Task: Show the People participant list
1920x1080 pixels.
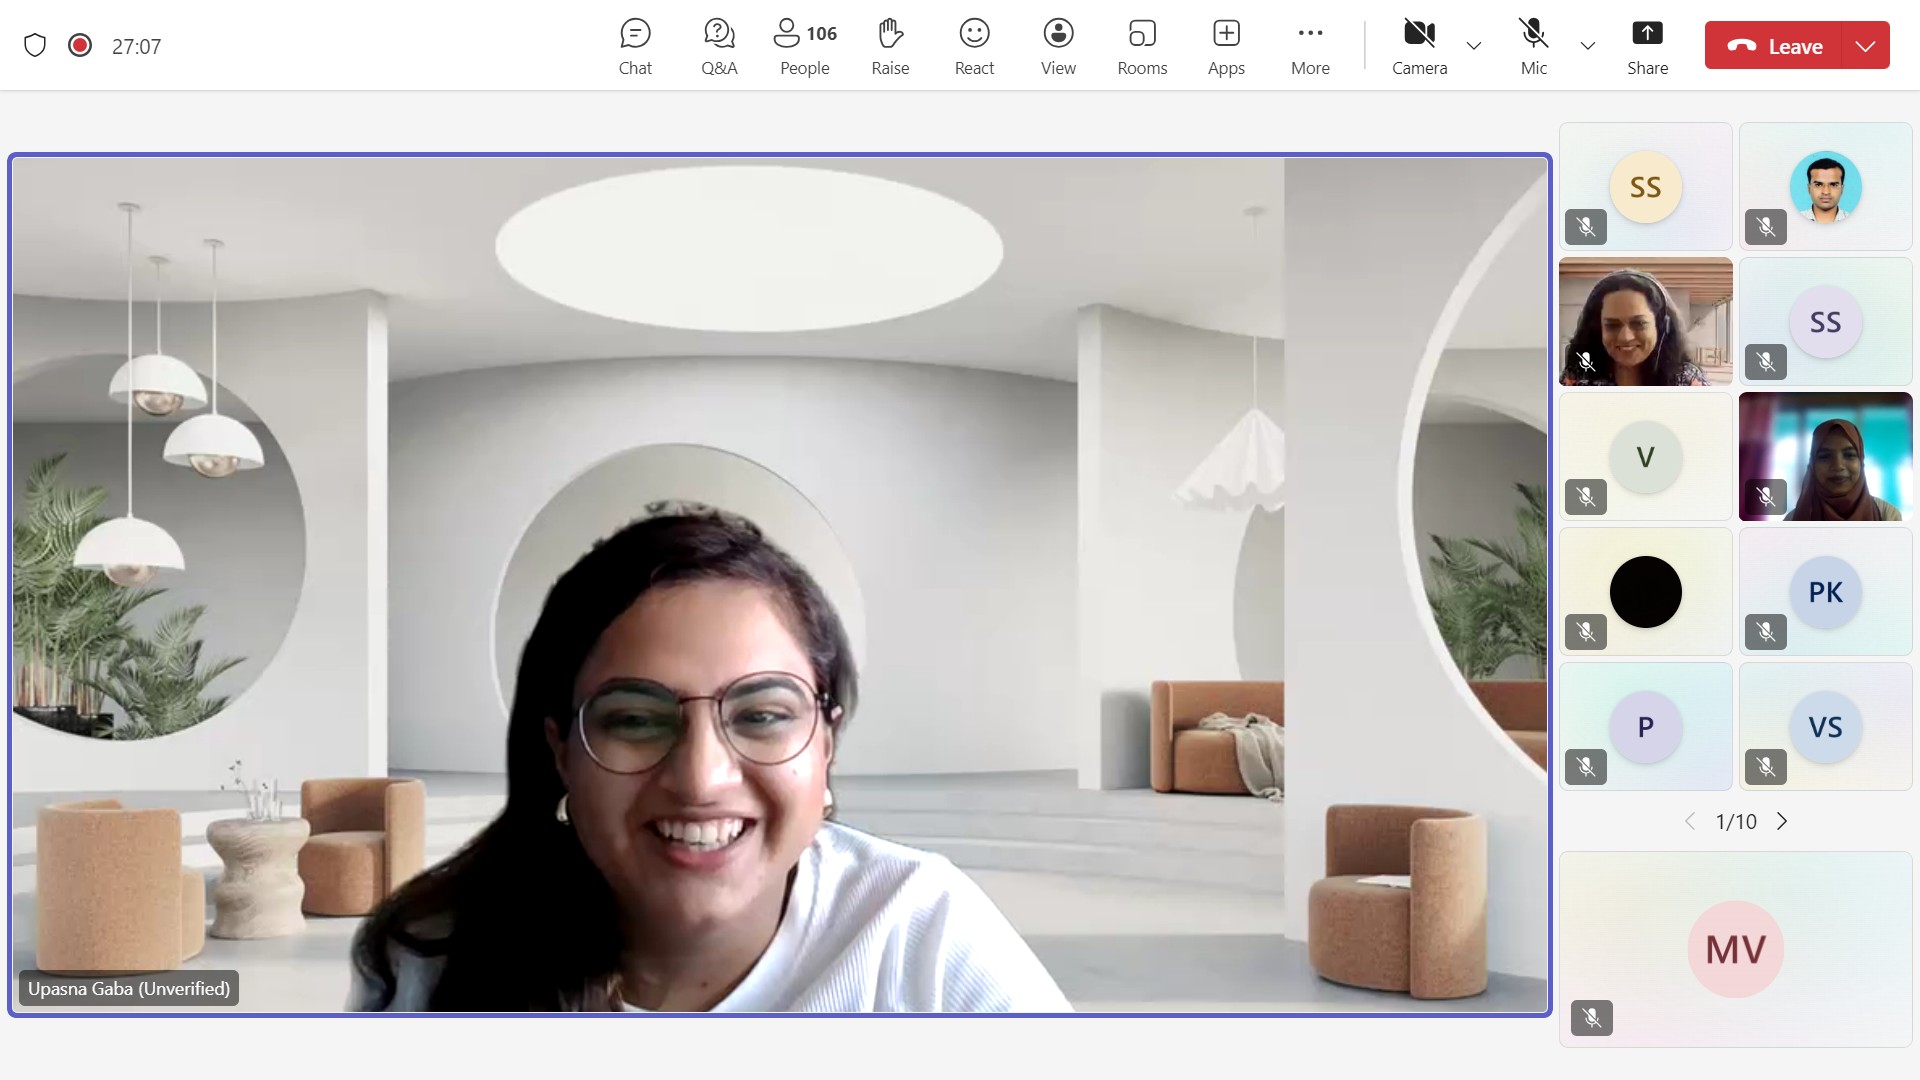Action: tap(804, 46)
